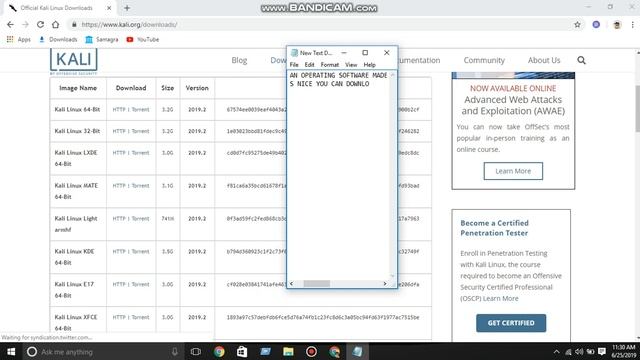Image resolution: width=640 pixels, height=360 pixels.
Task: Open the Chrome three-dot menu
Action: point(633,24)
